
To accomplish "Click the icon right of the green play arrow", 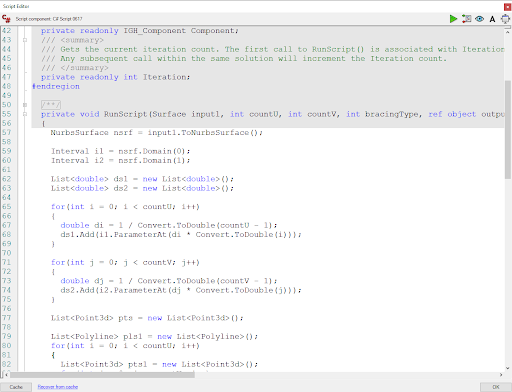I will click(466, 19).
